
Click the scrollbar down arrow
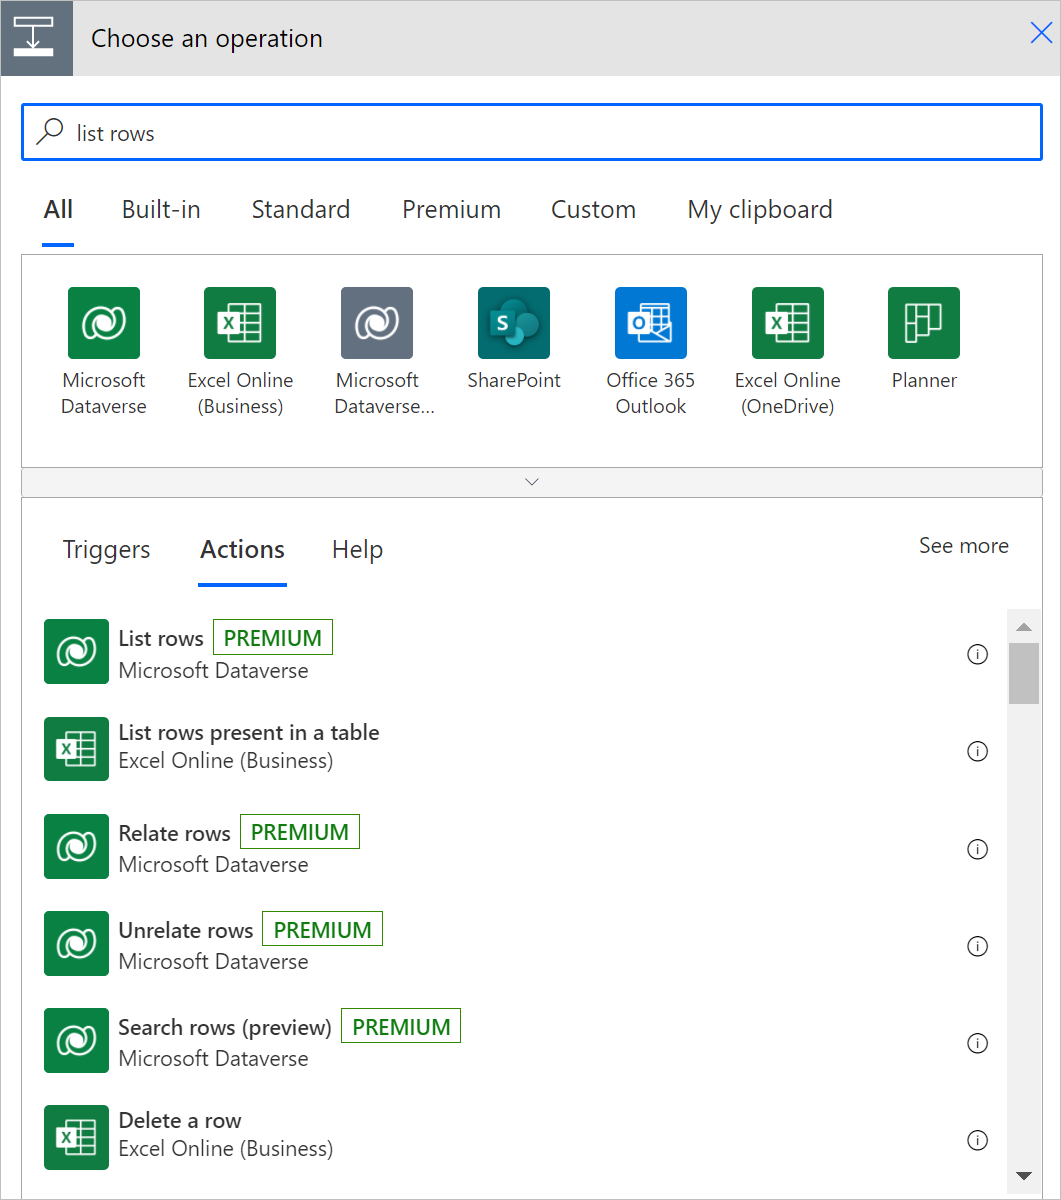click(1023, 1175)
